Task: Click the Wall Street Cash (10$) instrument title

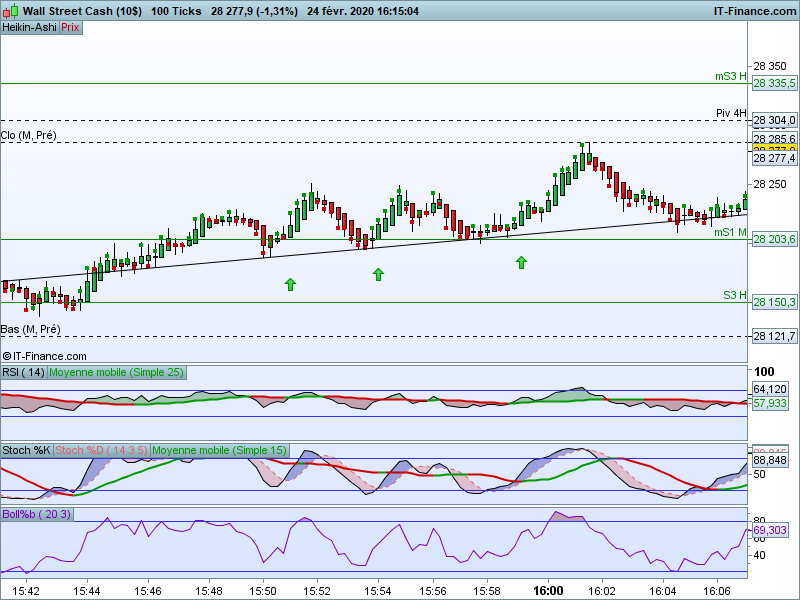Action: click(82, 11)
